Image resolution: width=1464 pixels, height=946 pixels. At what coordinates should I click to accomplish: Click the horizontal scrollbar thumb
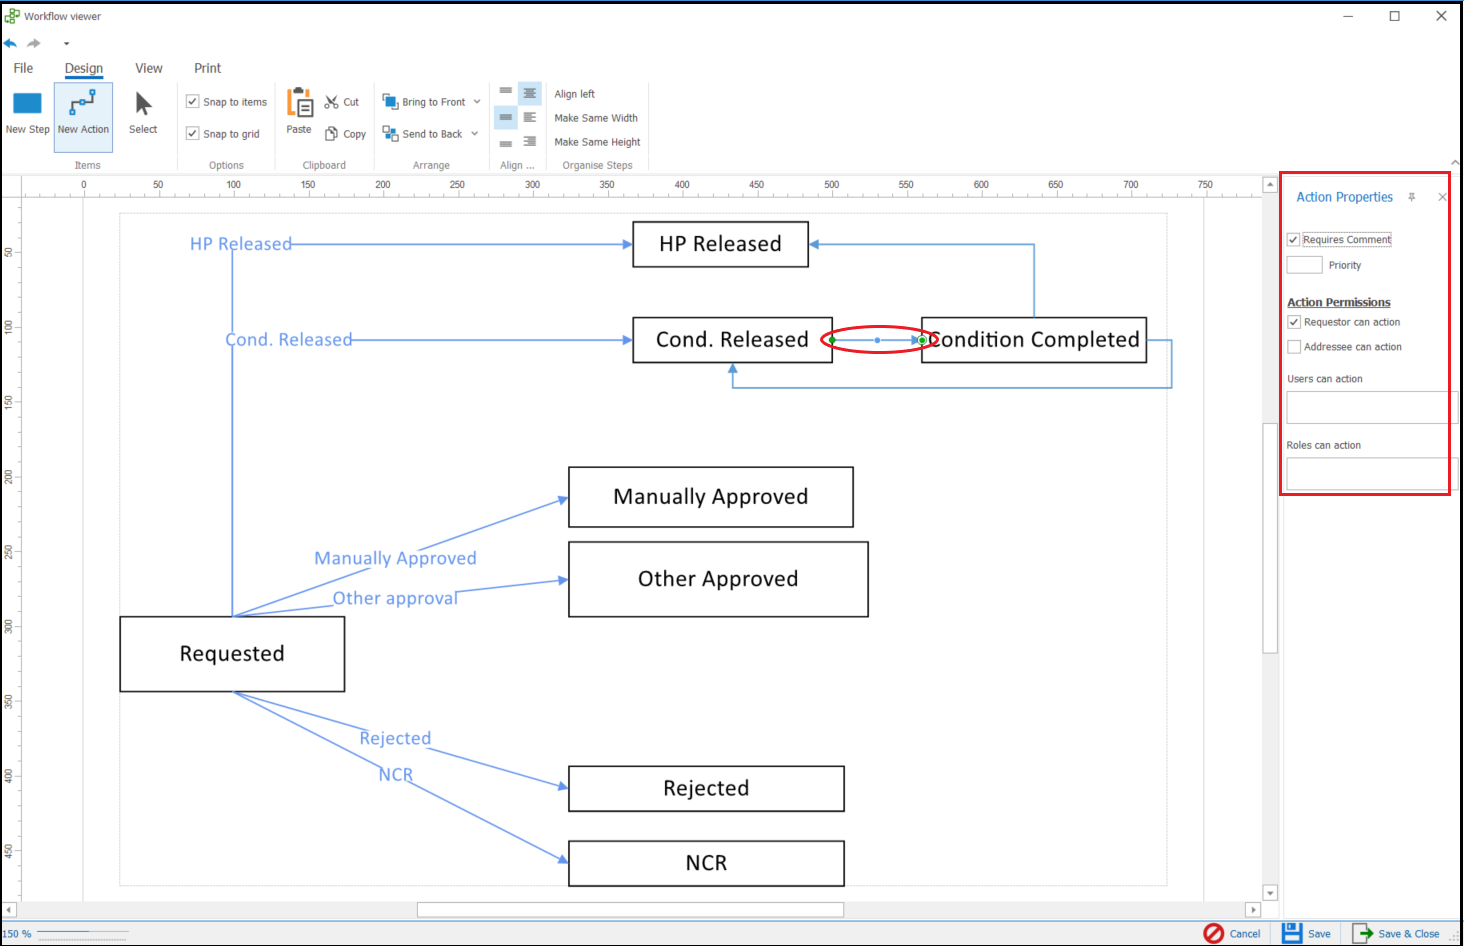(x=630, y=910)
